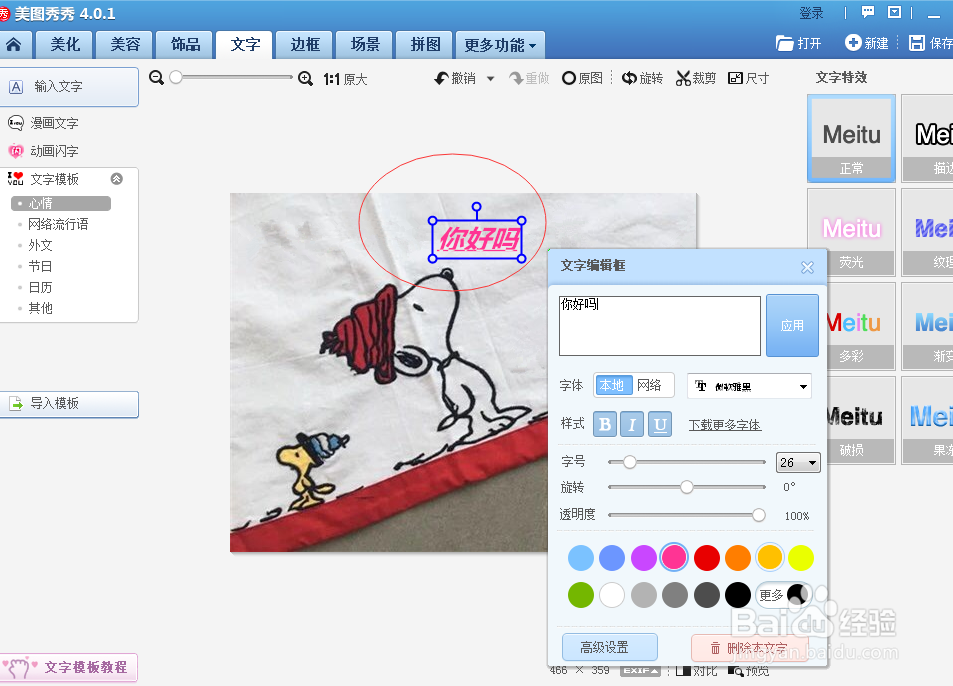Select the 日历 template category
This screenshot has height=686, width=953.
(x=40, y=287)
